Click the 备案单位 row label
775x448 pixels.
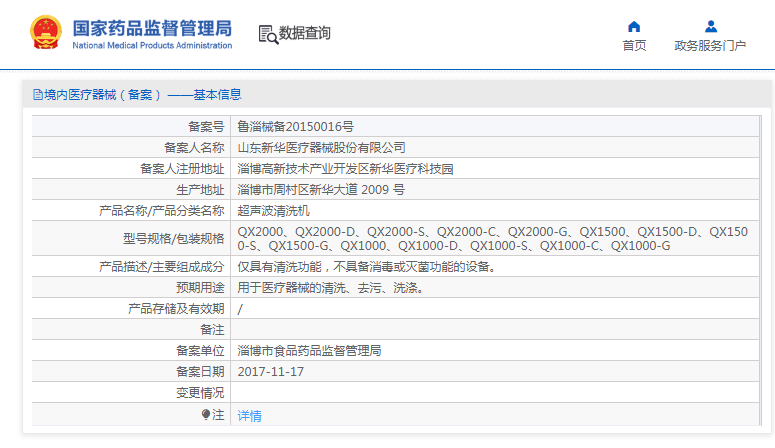tap(200, 351)
